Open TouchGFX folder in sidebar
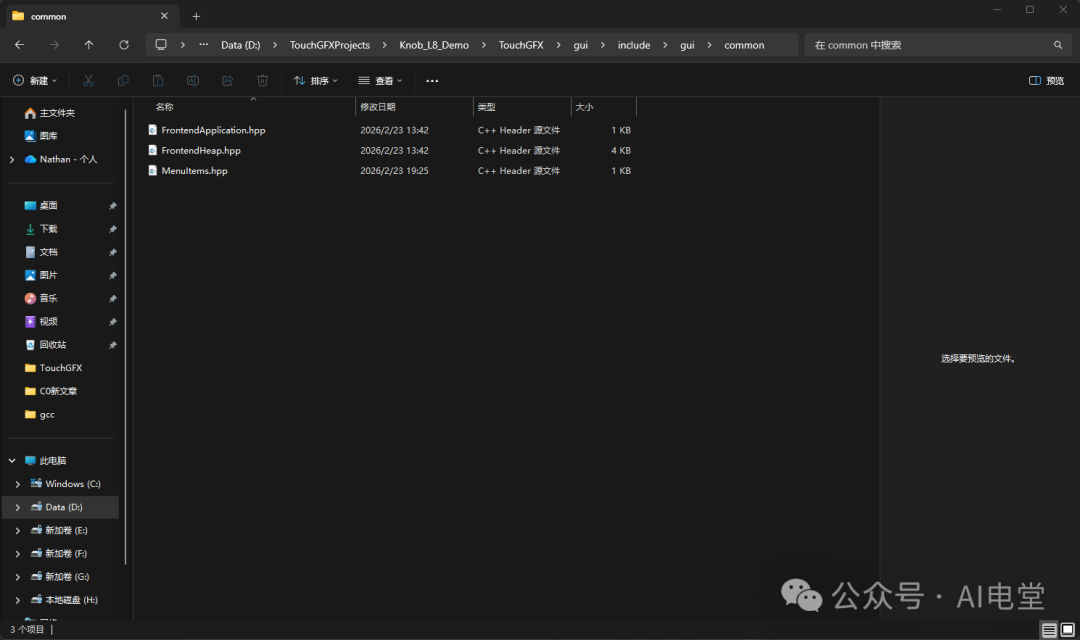Image resolution: width=1080 pixels, height=640 pixels. [61, 368]
